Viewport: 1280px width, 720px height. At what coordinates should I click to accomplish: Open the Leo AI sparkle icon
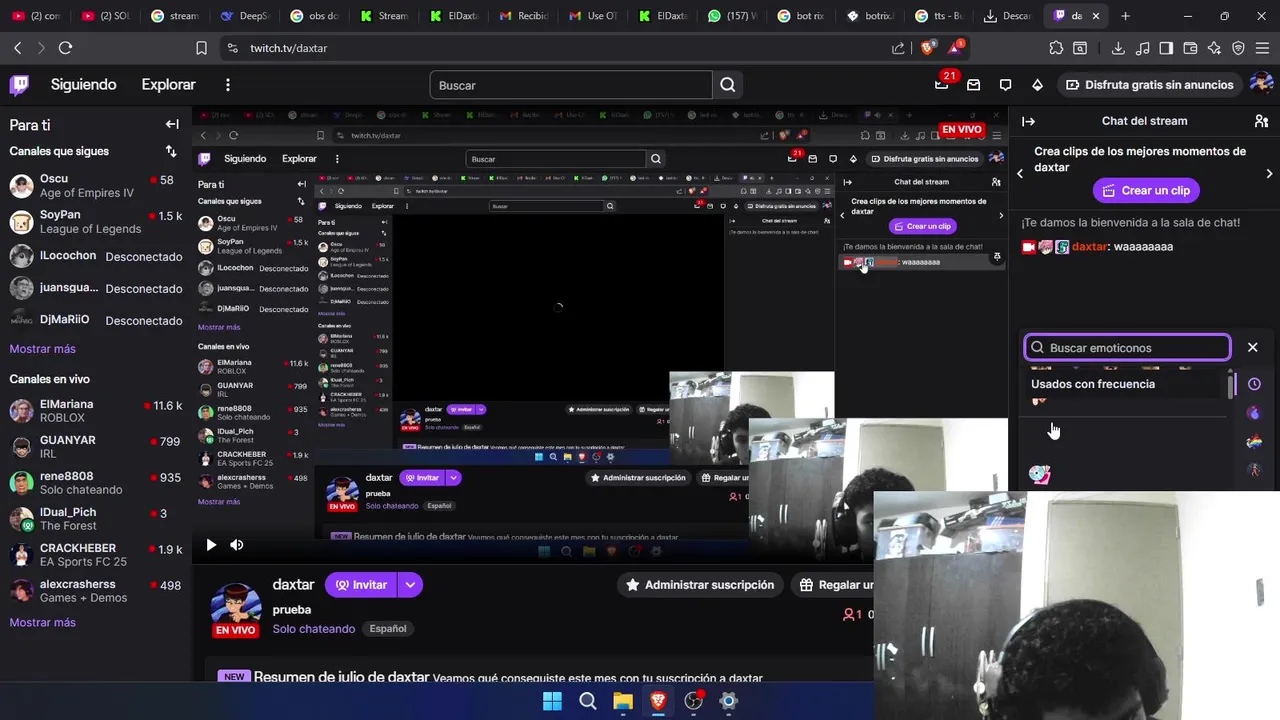click(1214, 48)
